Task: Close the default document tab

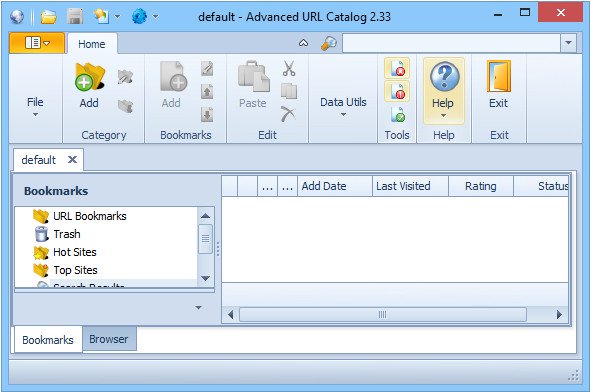Action: (x=72, y=159)
